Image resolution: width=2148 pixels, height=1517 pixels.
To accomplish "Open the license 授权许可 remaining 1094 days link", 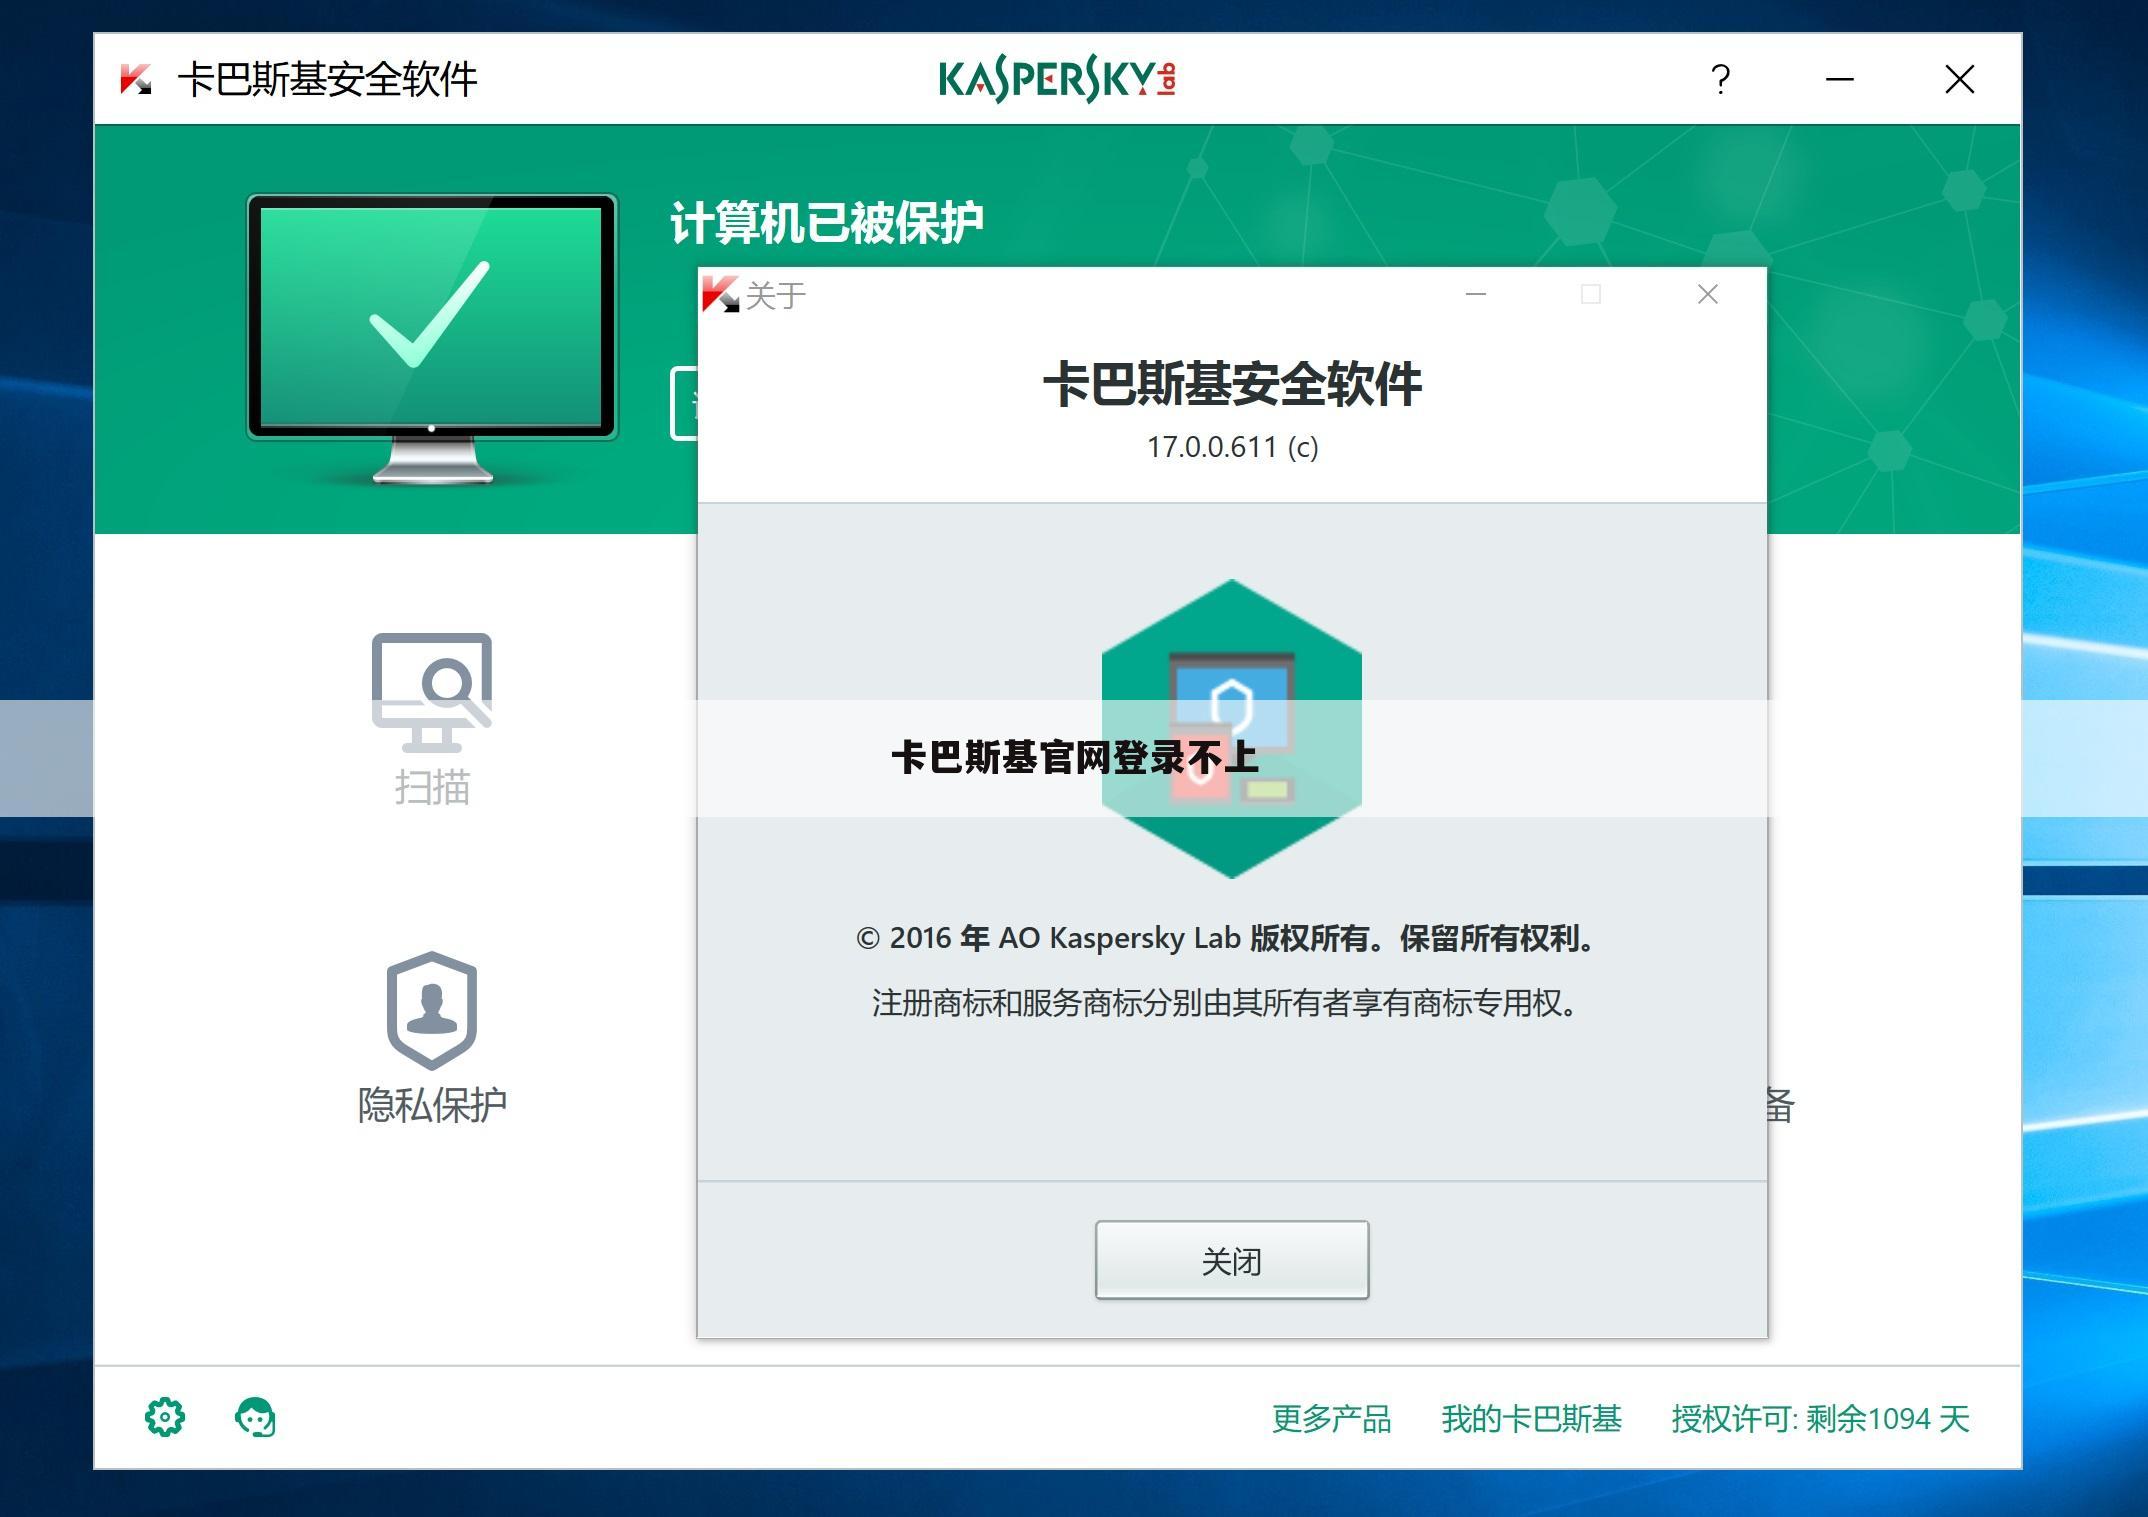I will 1820,1418.
